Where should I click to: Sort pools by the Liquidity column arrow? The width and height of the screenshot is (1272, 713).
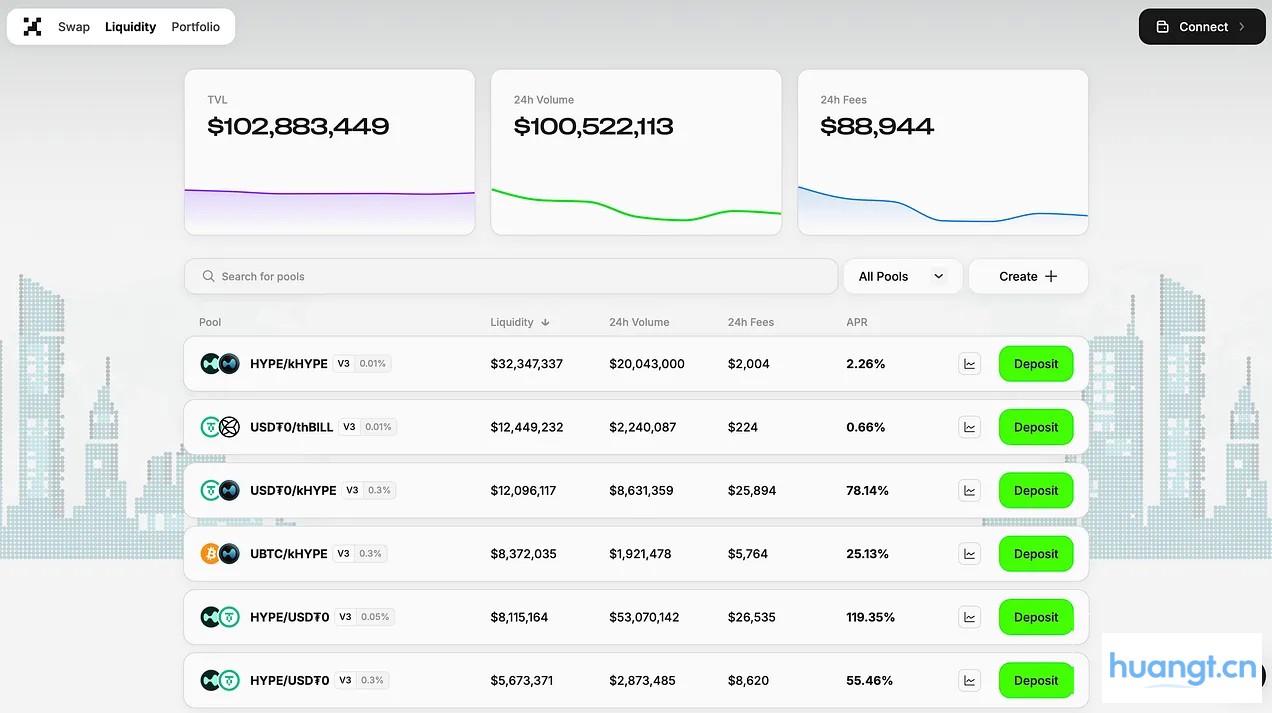[545, 322]
